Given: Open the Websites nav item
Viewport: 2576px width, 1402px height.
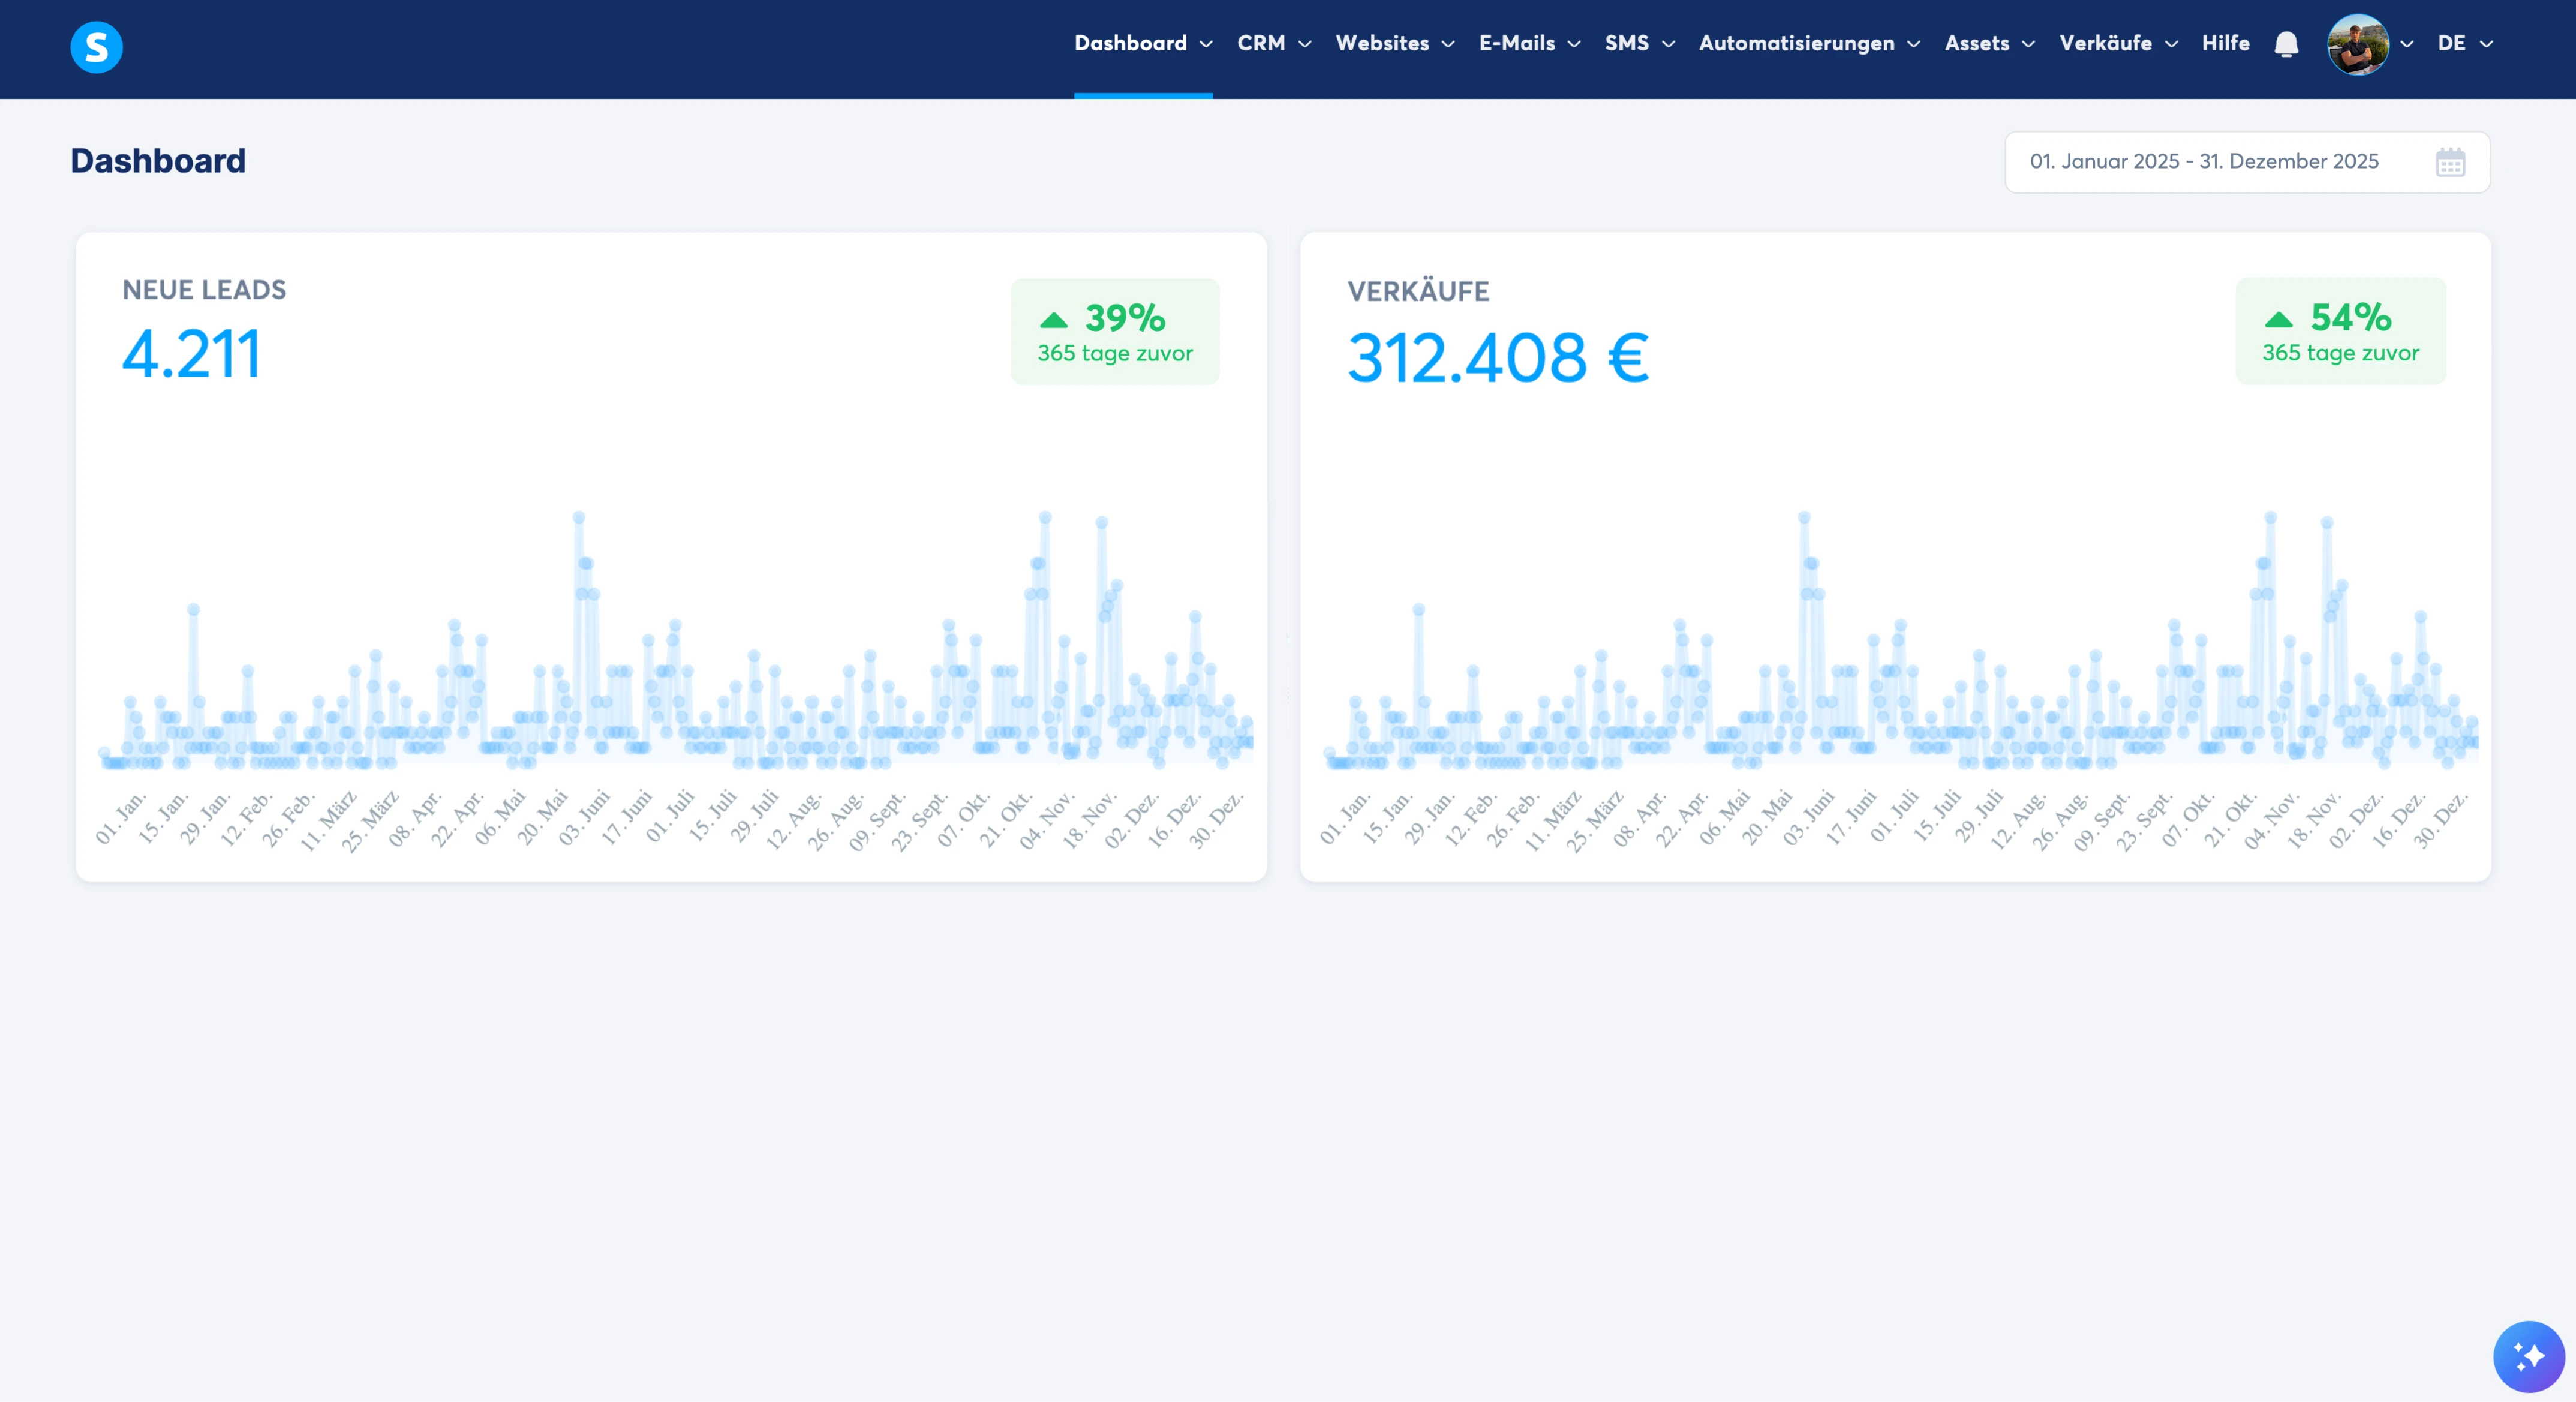Looking at the screenshot, I should tap(1382, 44).
